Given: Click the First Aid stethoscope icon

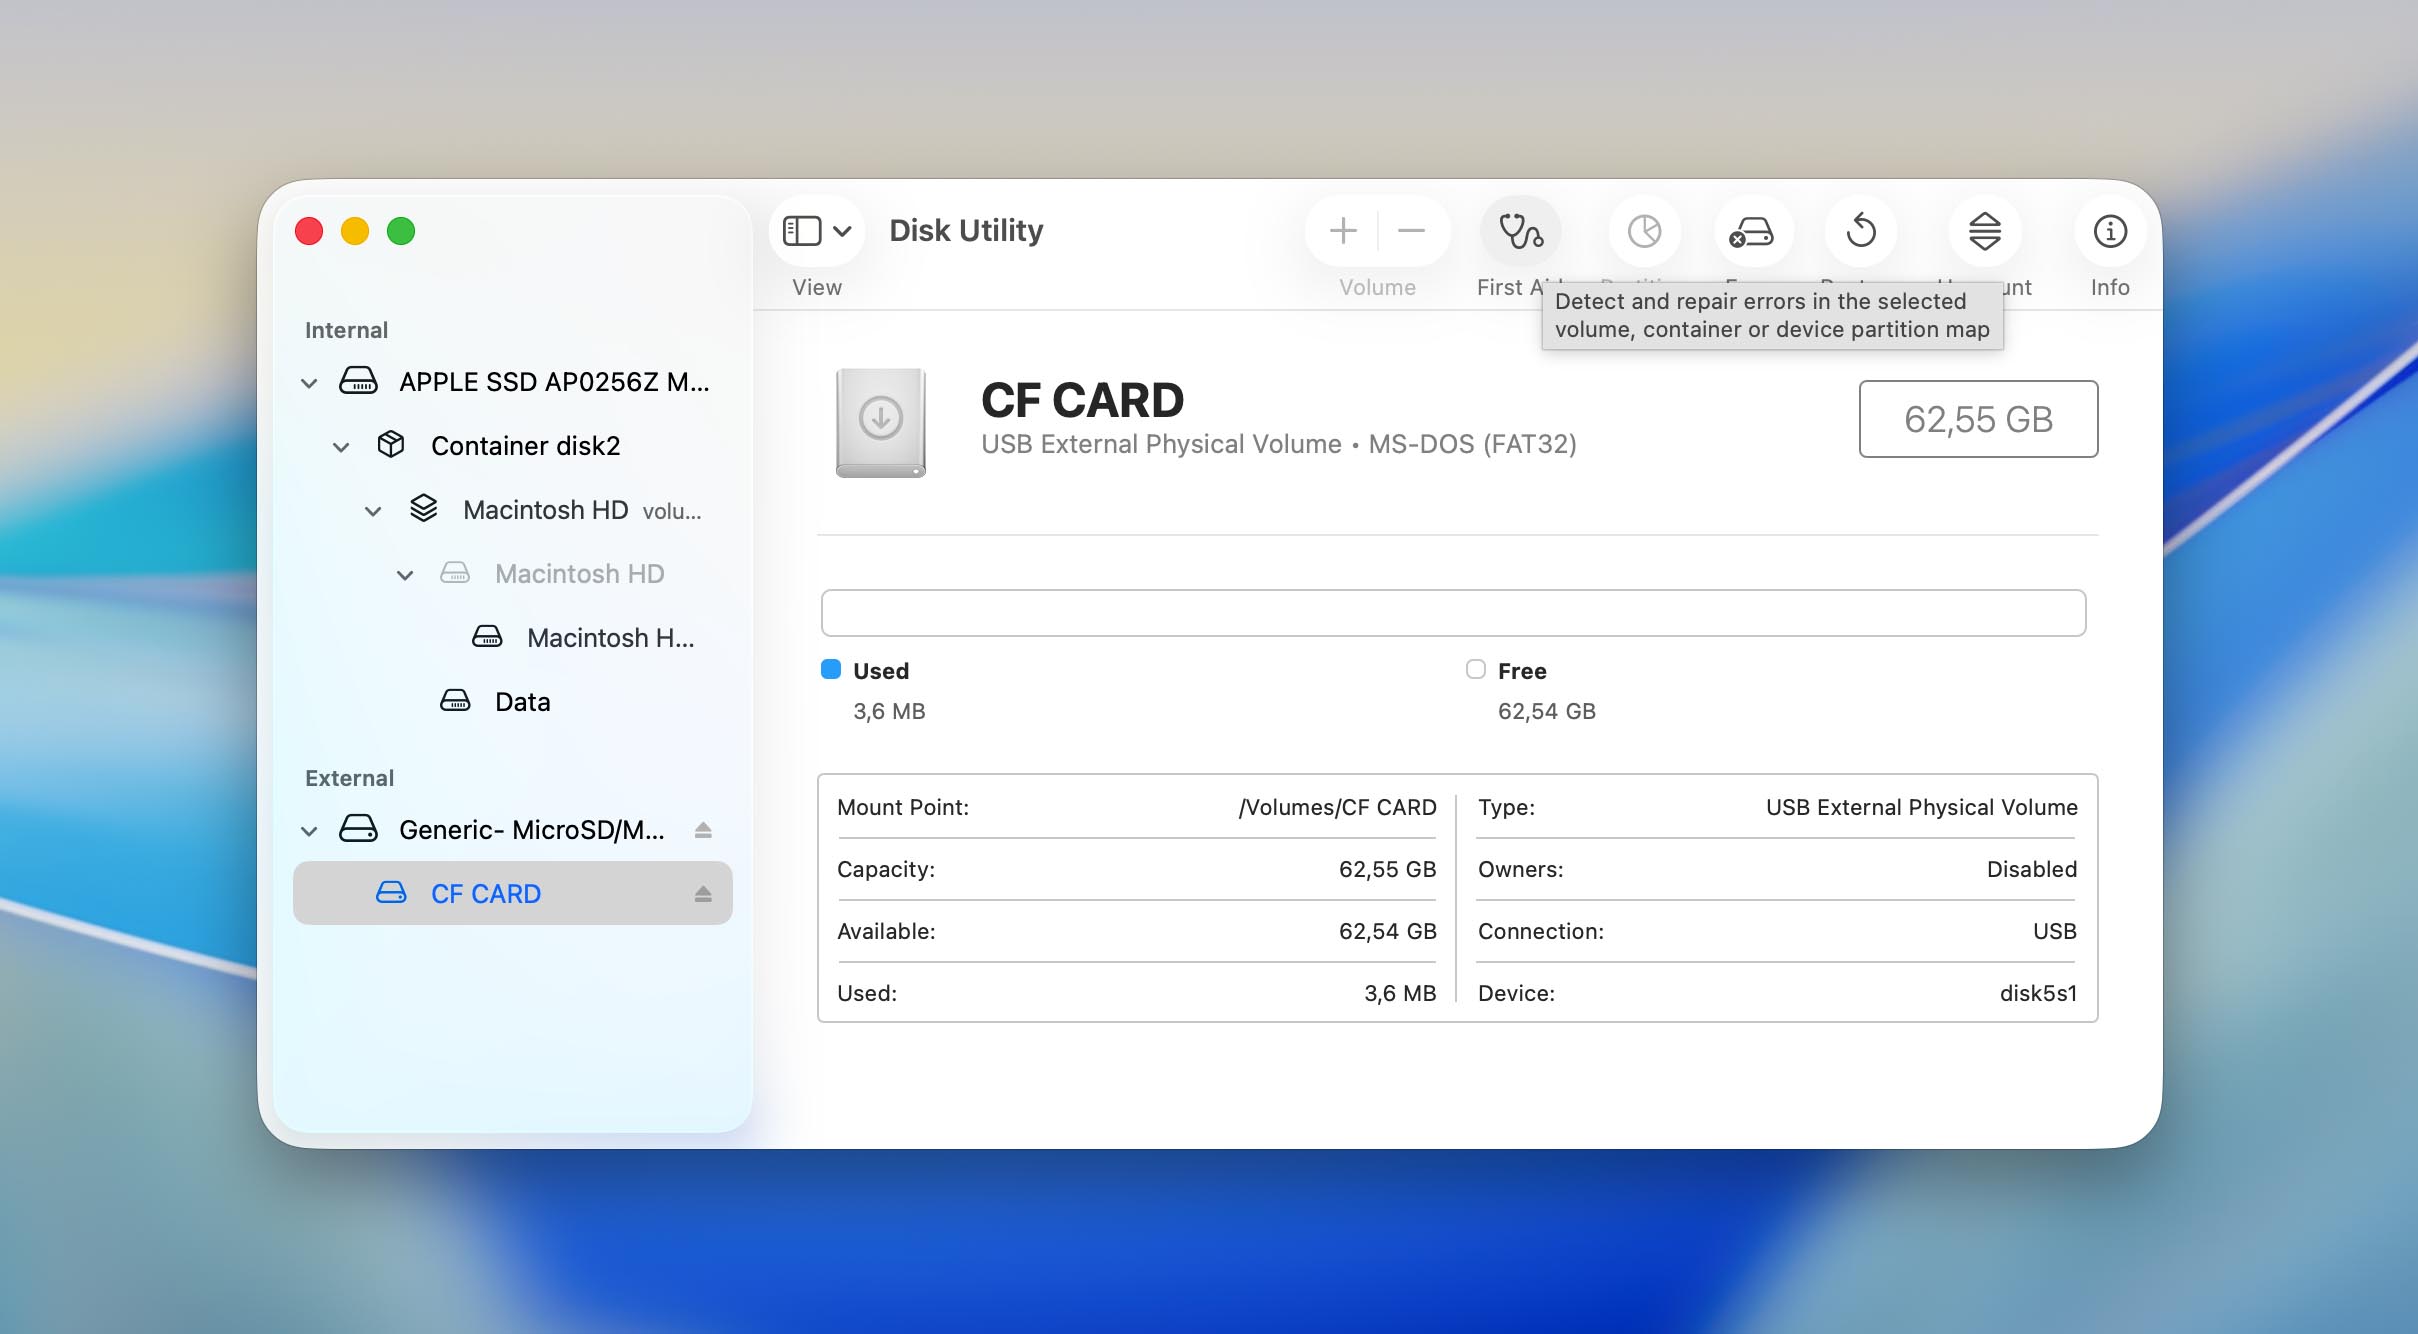Looking at the screenshot, I should pyautogui.click(x=1520, y=232).
